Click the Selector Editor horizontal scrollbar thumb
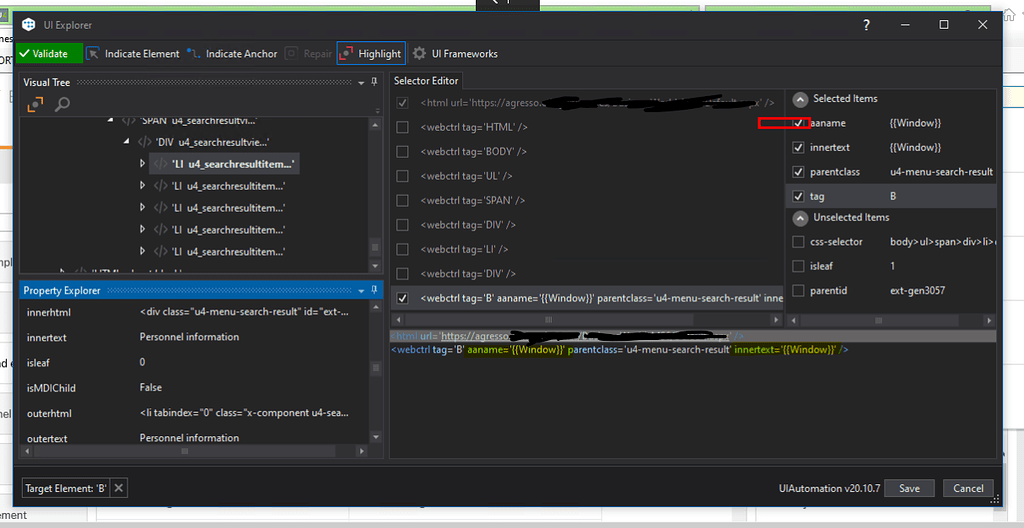The width and height of the screenshot is (1024, 528). pos(549,320)
